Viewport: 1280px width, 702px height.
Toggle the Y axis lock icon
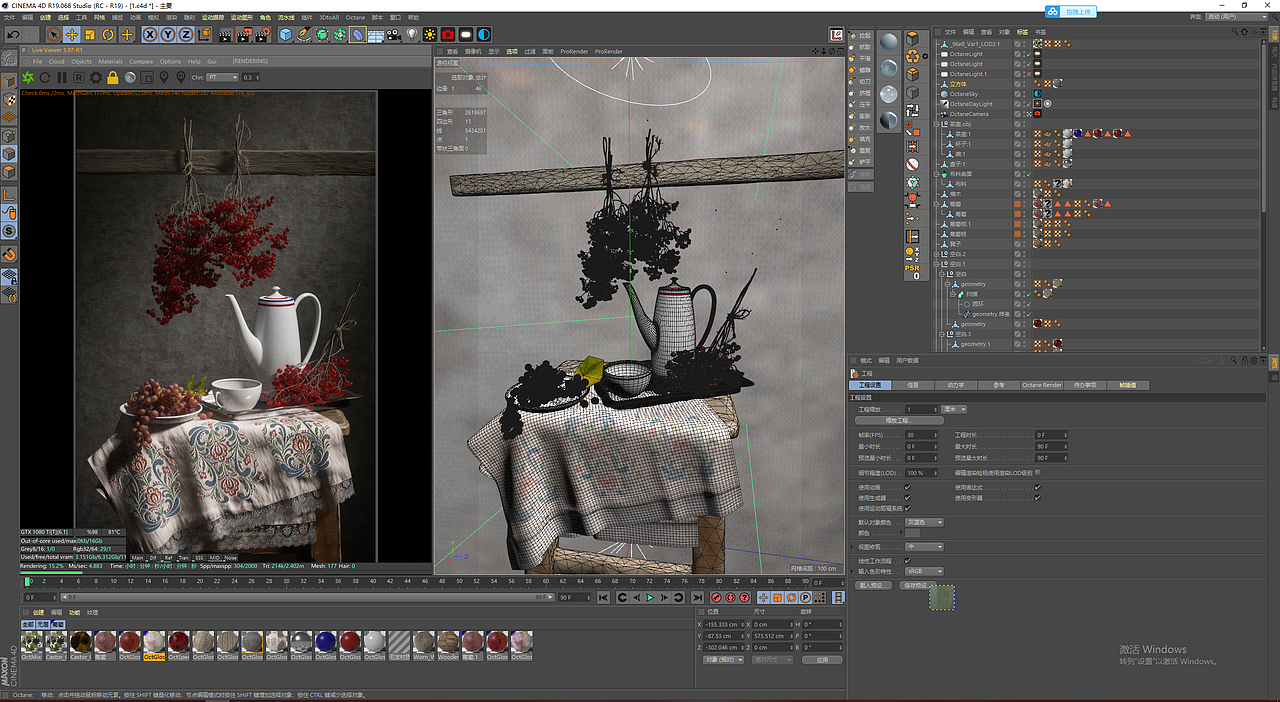(x=167, y=35)
